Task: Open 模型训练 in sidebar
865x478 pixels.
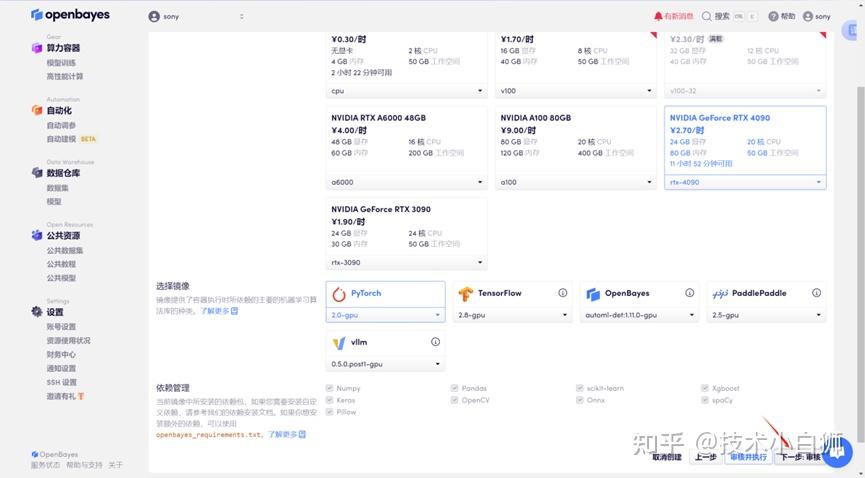Action: 61,63
